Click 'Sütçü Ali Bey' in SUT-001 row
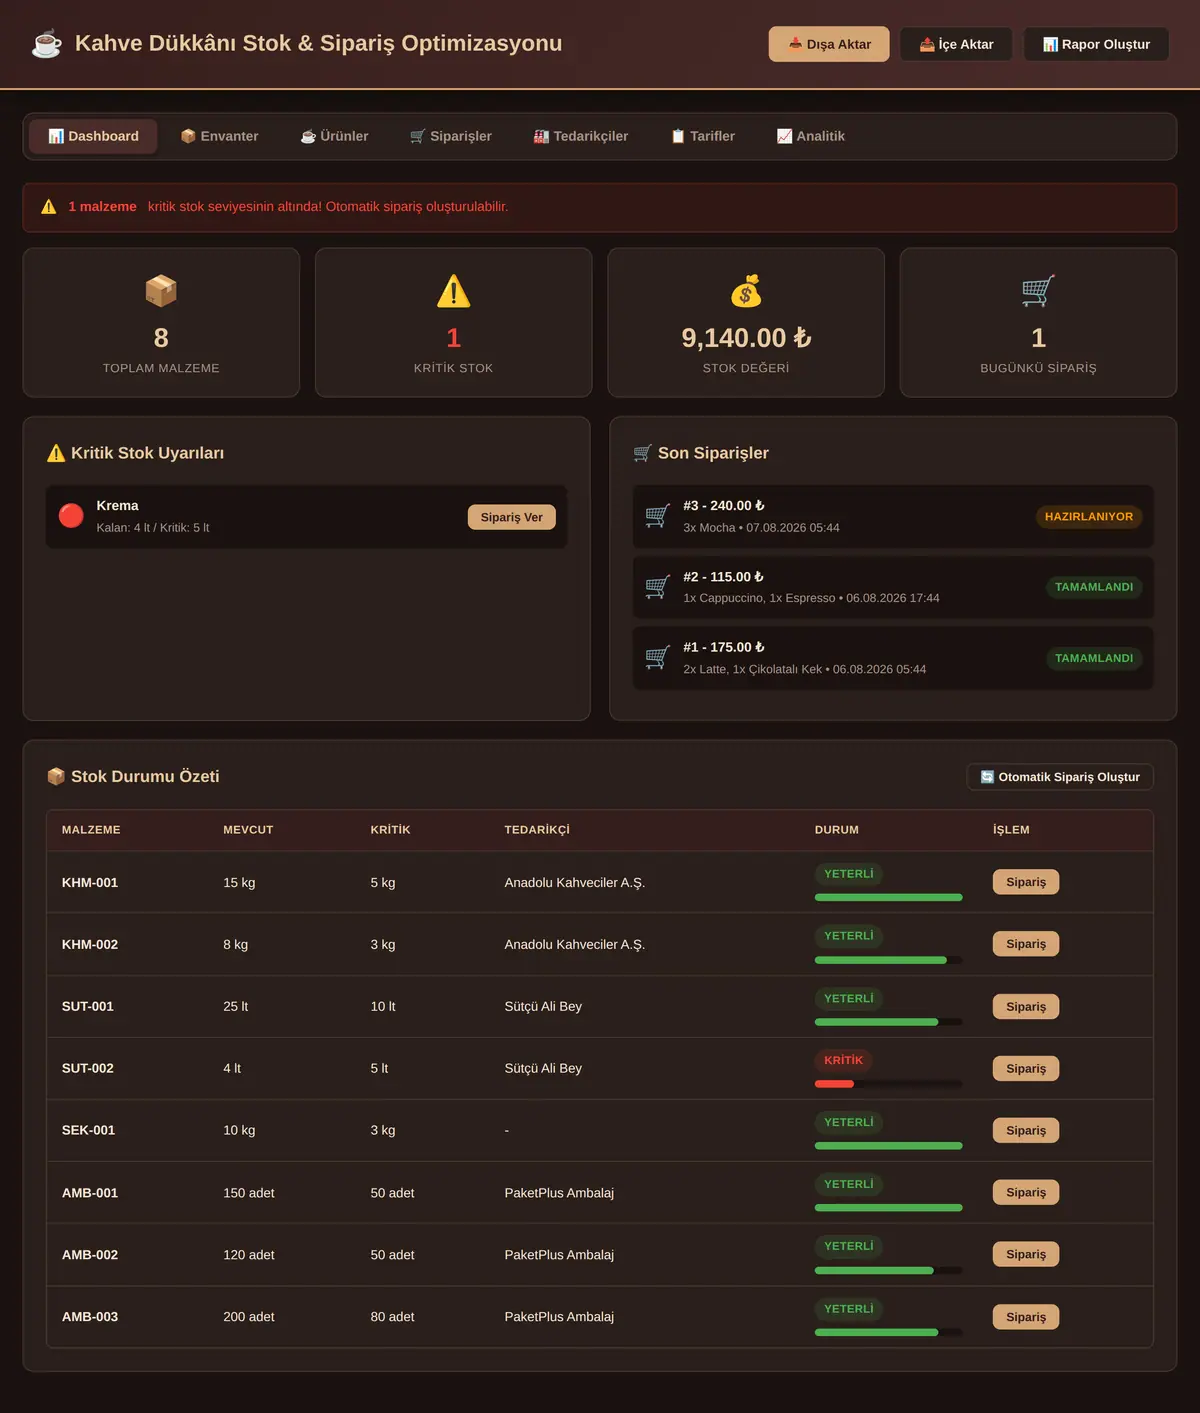The width and height of the screenshot is (1200, 1413). point(543,1007)
